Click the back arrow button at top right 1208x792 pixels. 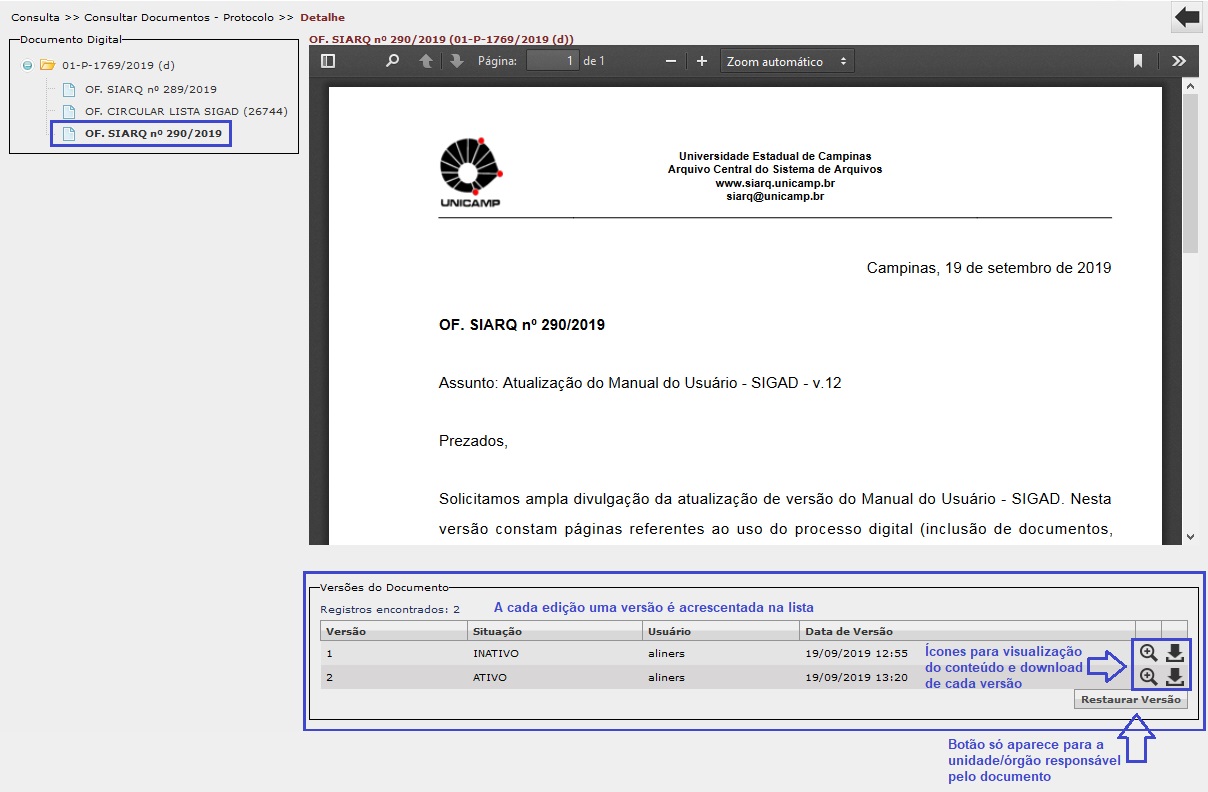click(1187, 17)
